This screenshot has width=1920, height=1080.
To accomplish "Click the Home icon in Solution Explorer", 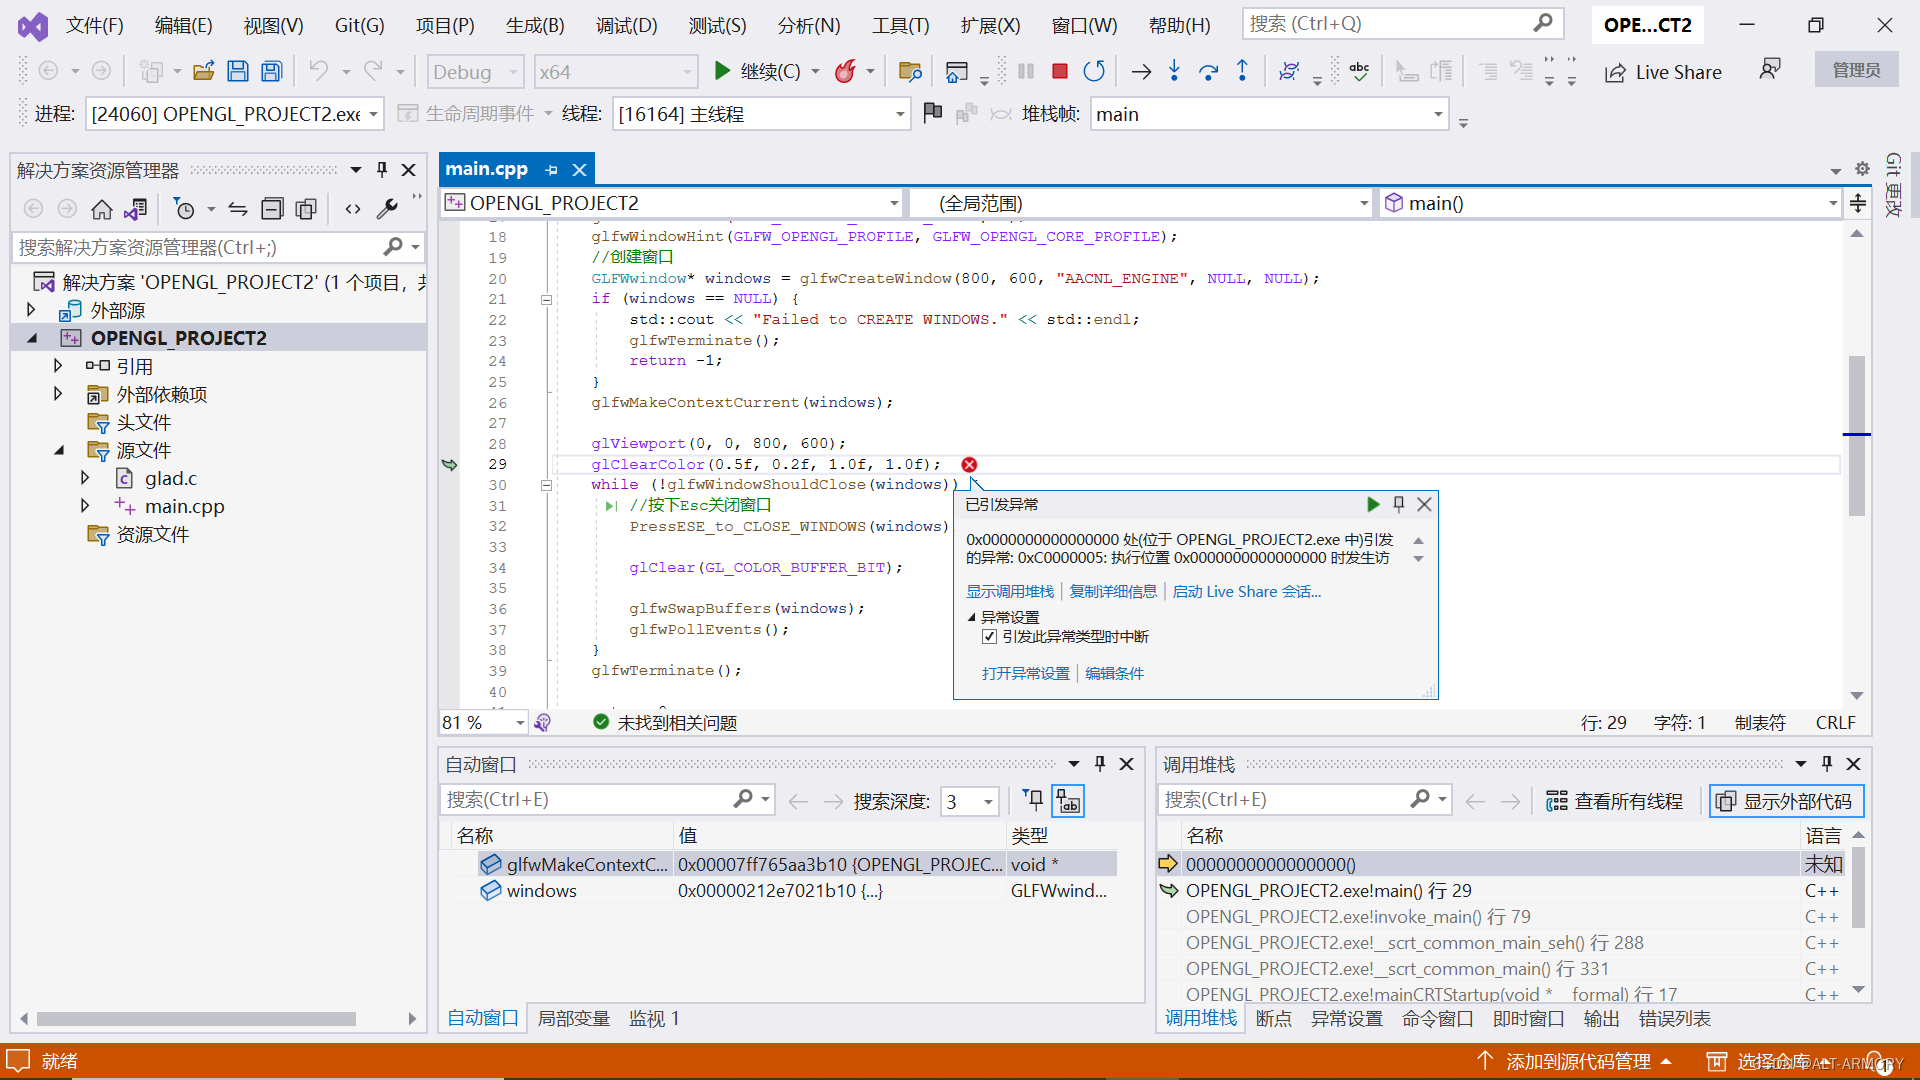I will (x=101, y=209).
